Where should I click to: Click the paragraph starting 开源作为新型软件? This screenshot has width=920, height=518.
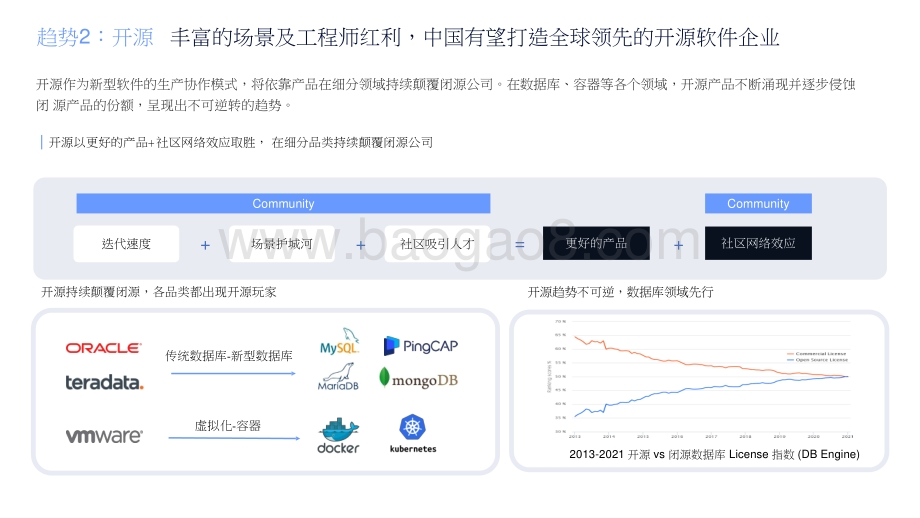coord(446,95)
